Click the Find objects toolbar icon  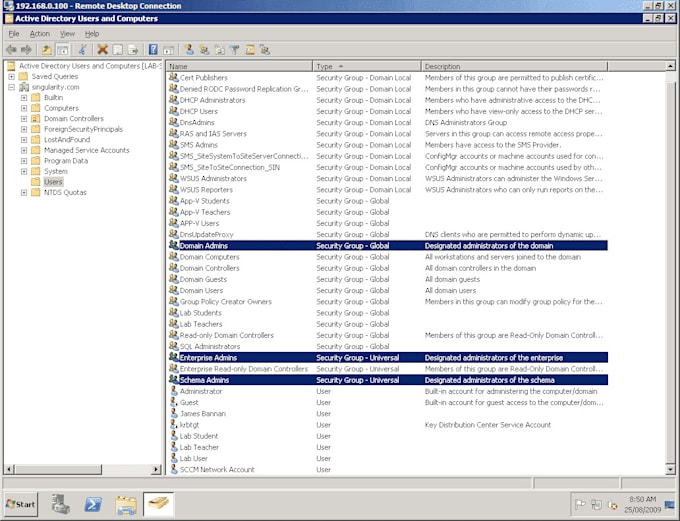point(250,50)
